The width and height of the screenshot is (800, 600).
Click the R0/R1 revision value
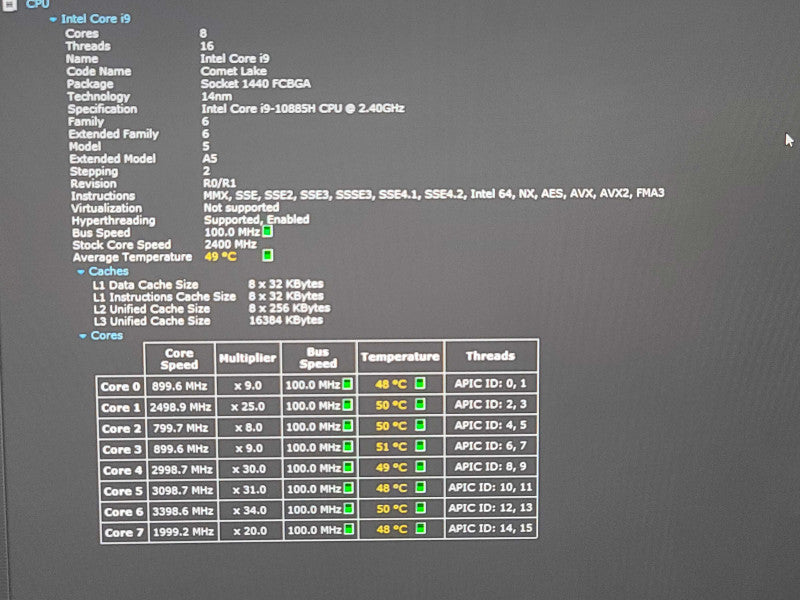[x=219, y=183]
